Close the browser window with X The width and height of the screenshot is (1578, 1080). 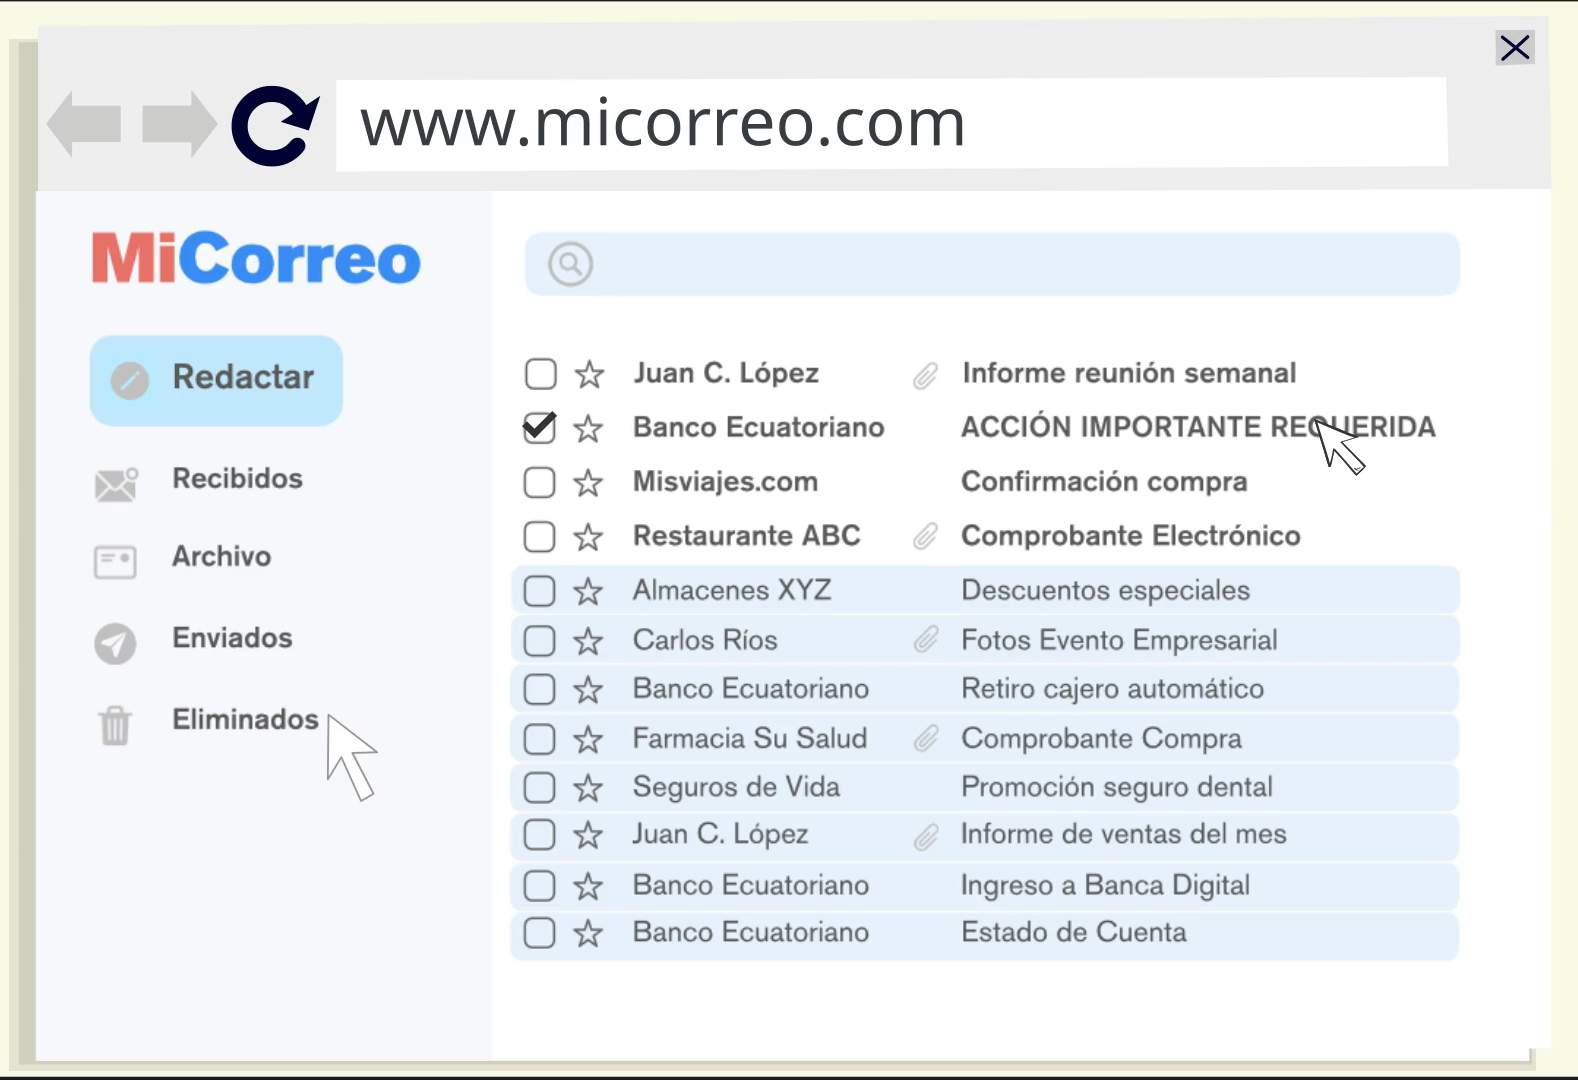click(1515, 47)
